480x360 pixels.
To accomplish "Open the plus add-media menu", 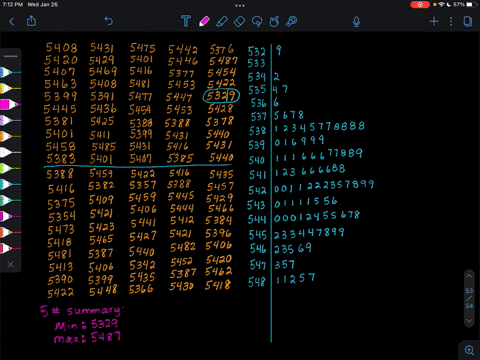I will coord(434,22).
